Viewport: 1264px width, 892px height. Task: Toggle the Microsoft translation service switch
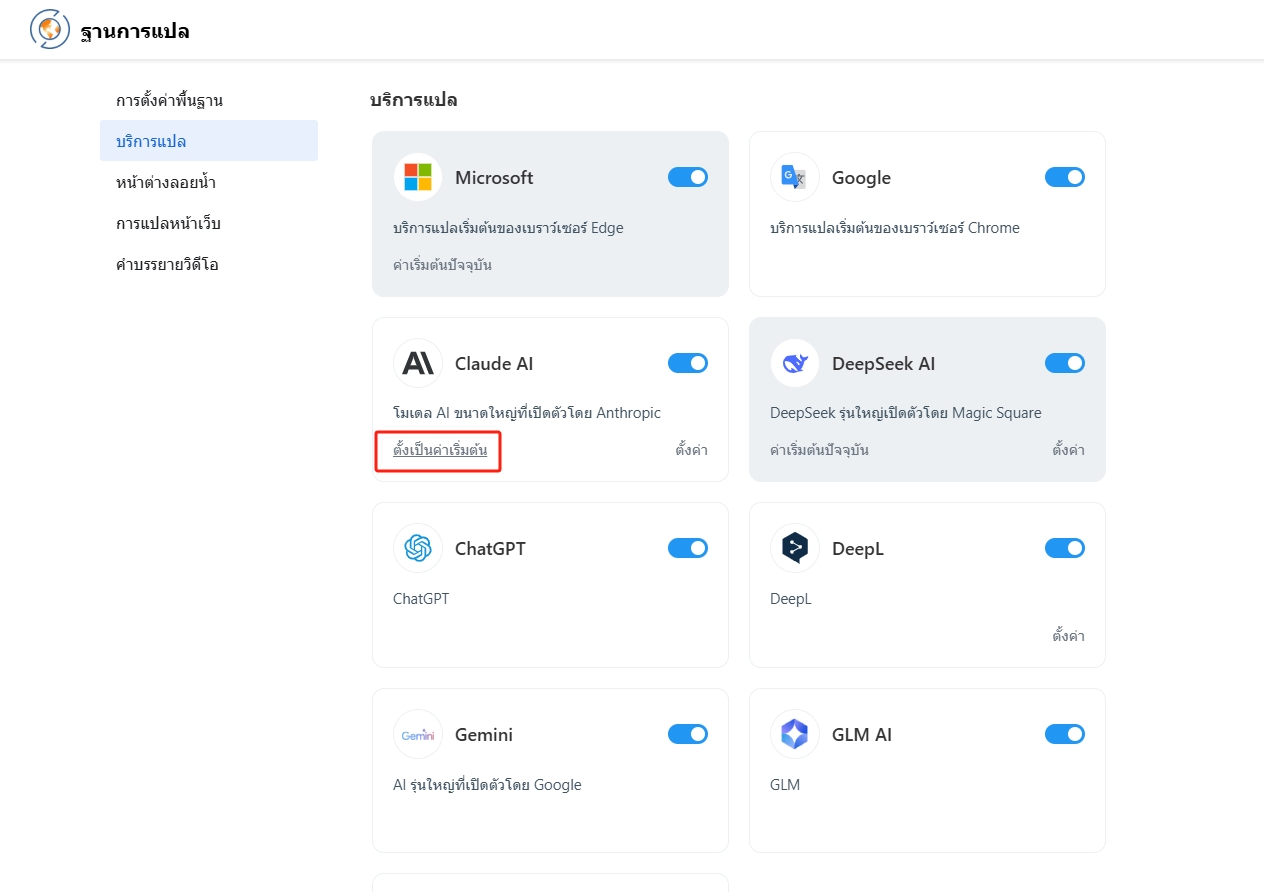(x=688, y=177)
